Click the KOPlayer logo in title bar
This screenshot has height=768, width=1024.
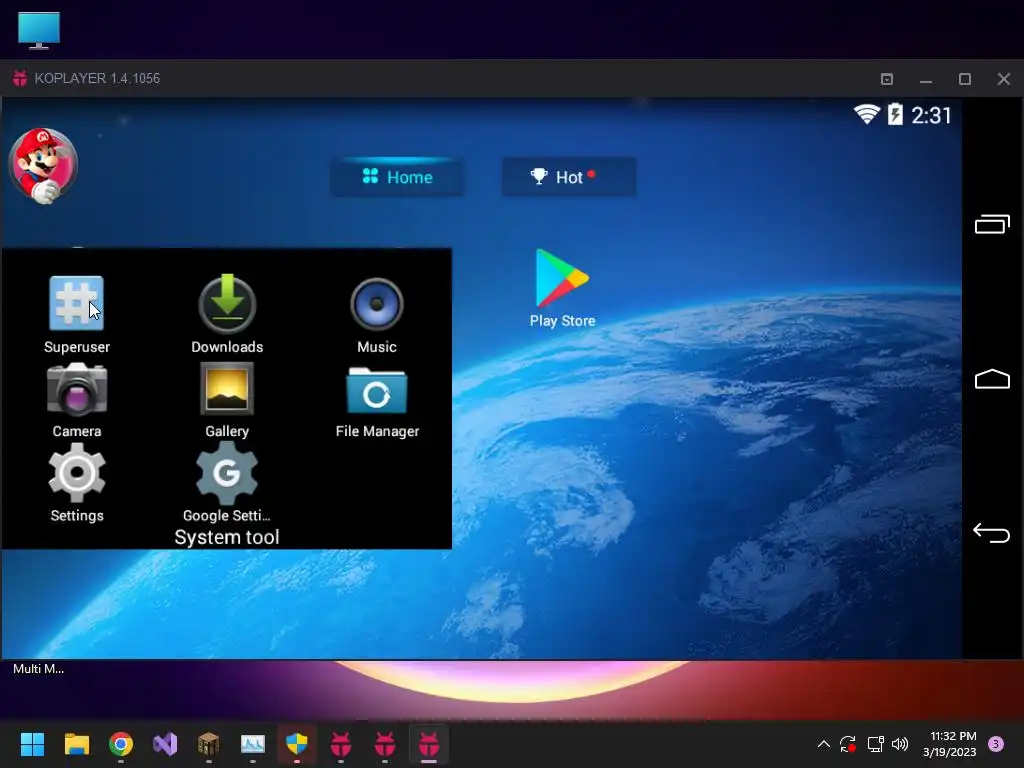click(x=20, y=78)
